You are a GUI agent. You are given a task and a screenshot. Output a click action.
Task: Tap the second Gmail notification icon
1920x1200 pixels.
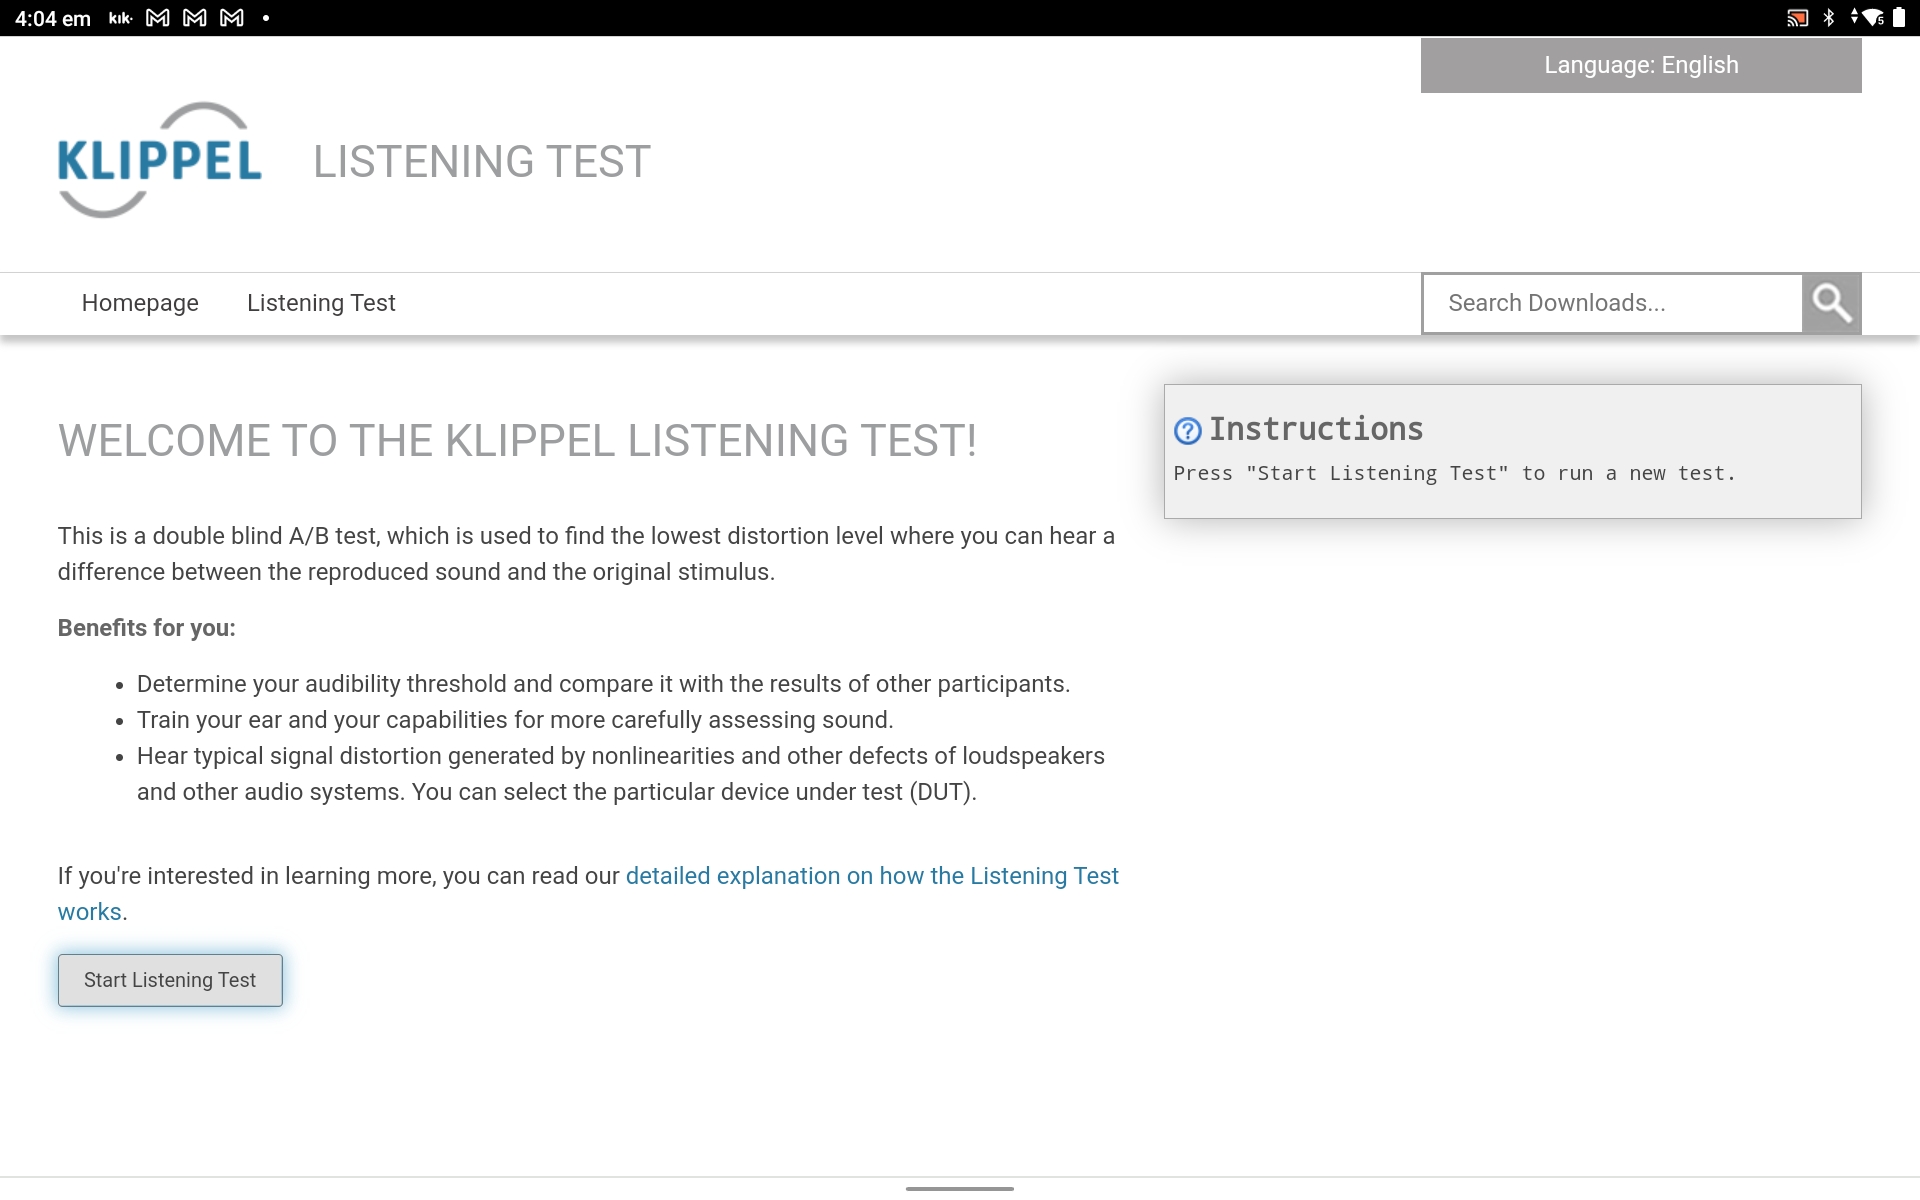point(195,18)
